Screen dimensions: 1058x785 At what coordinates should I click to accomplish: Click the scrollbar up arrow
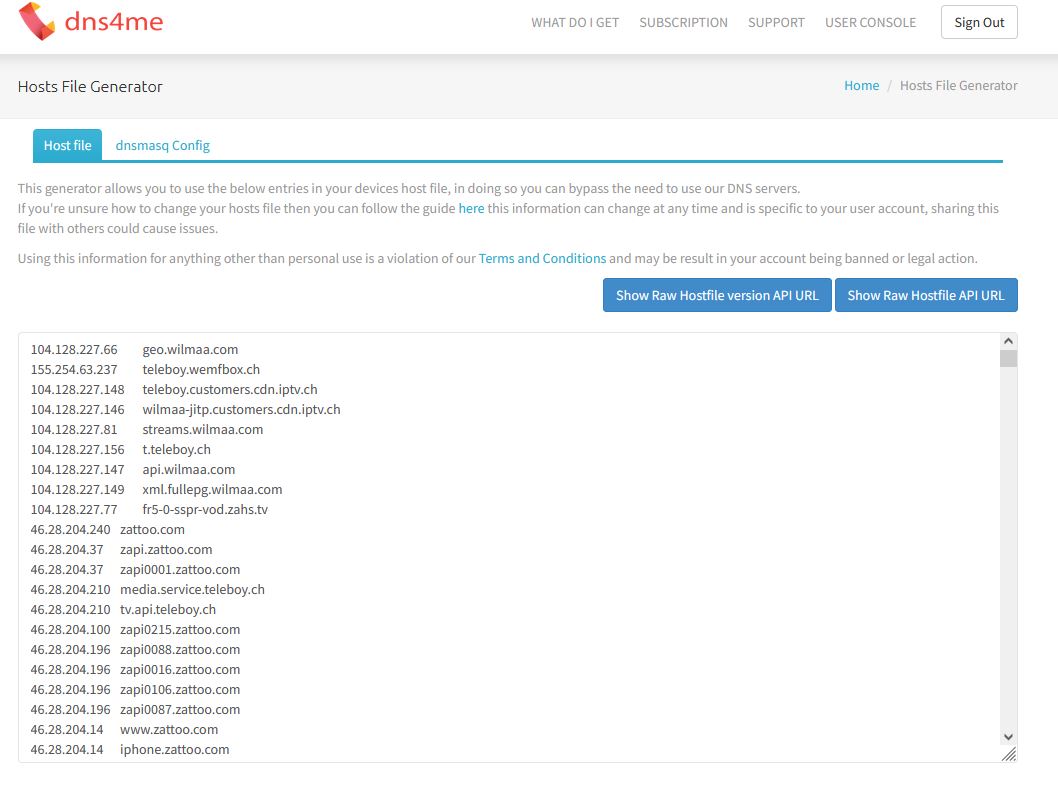(x=1008, y=341)
